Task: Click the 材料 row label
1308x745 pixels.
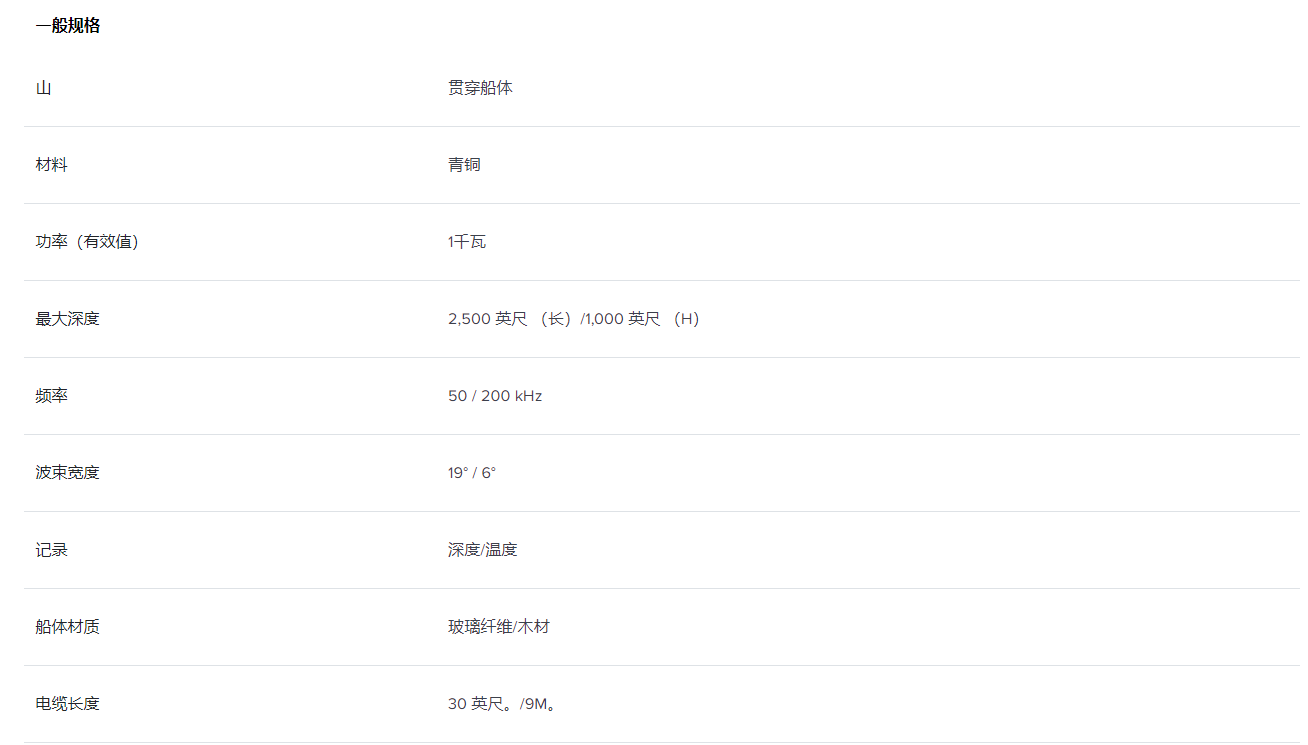Action: pos(51,165)
